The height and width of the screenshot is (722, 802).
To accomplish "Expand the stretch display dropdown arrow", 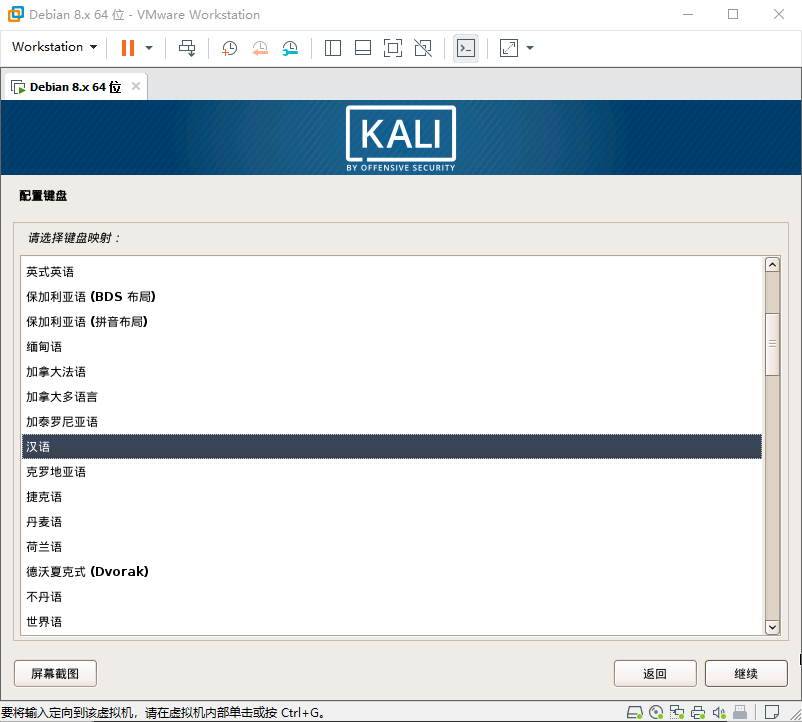I will (530, 48).
